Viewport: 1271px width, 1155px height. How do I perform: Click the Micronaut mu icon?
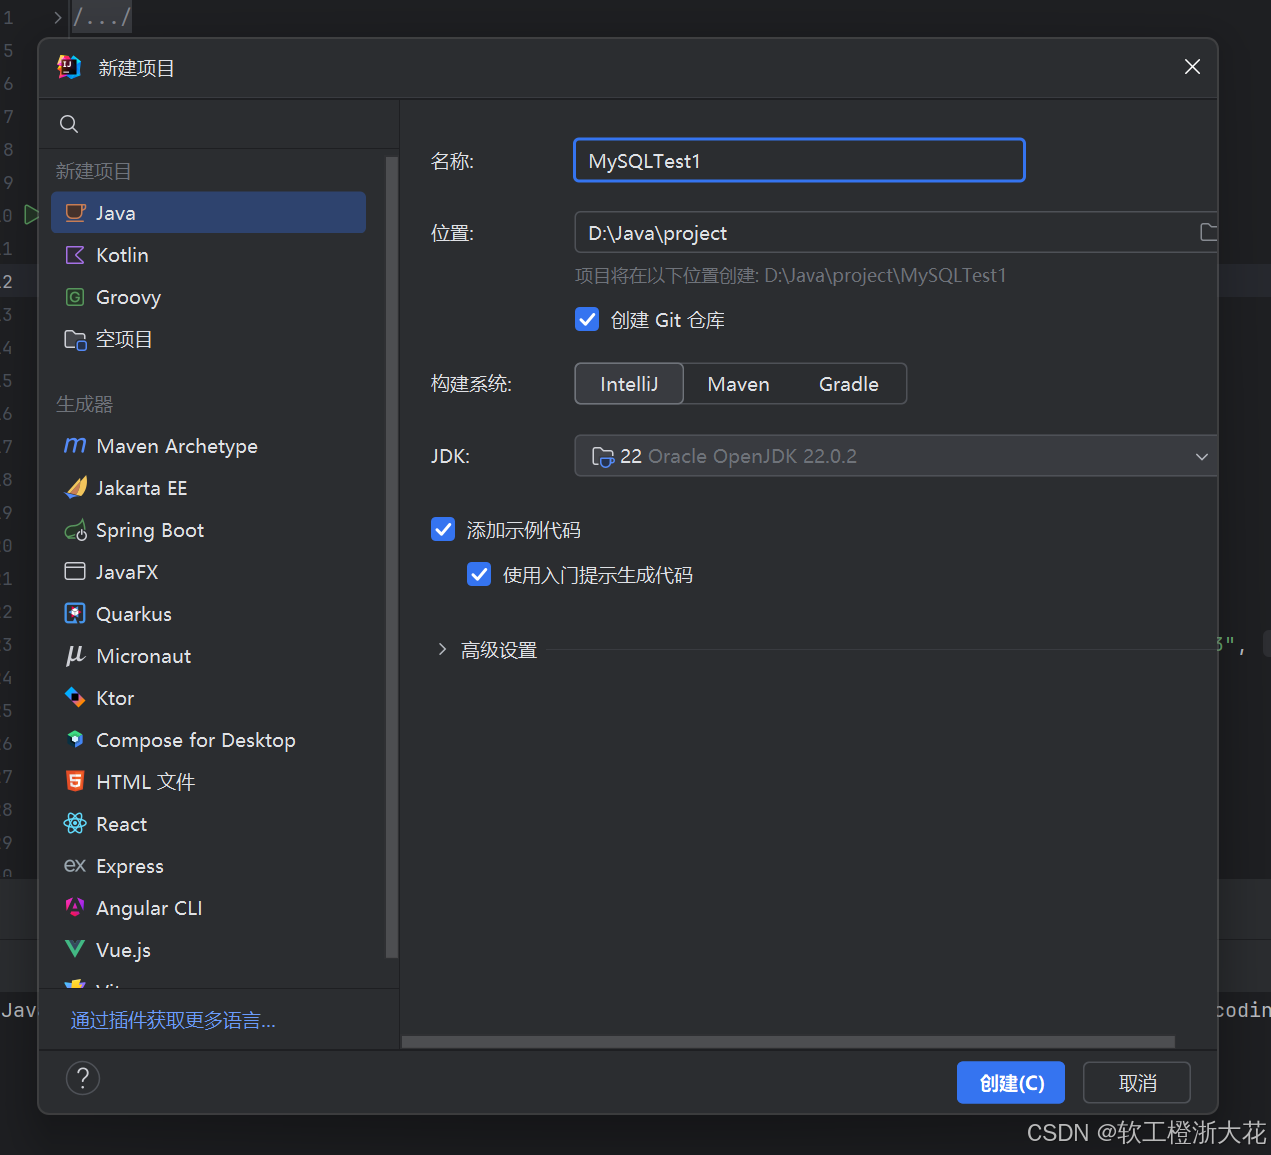75,655
